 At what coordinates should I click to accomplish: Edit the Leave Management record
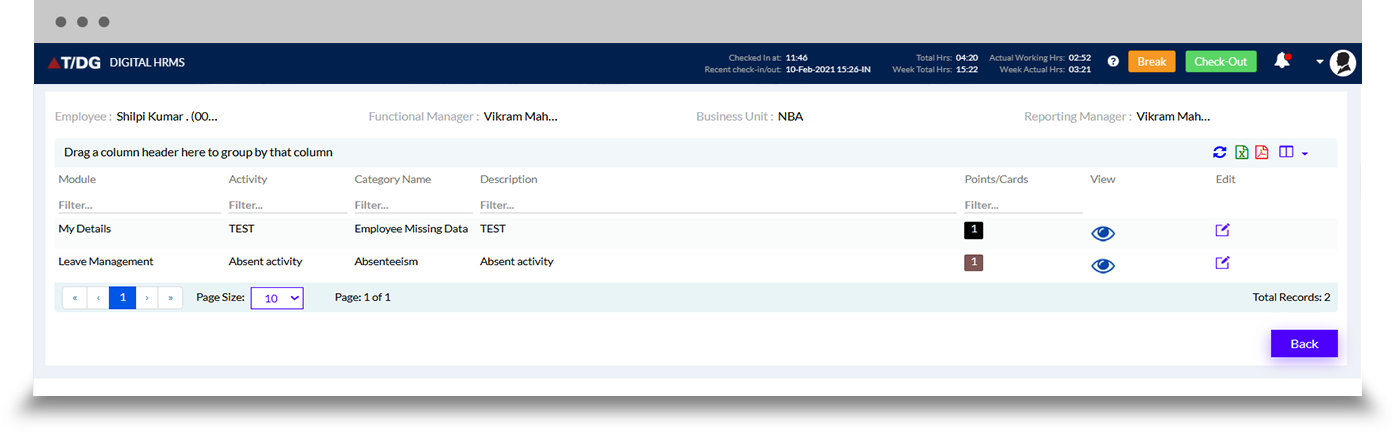point(1222,263)
